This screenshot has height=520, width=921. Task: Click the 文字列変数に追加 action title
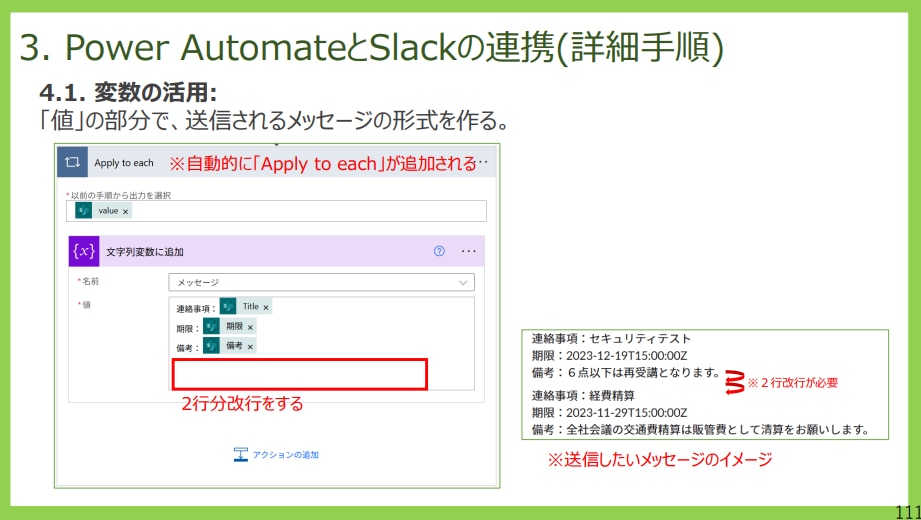145,252
